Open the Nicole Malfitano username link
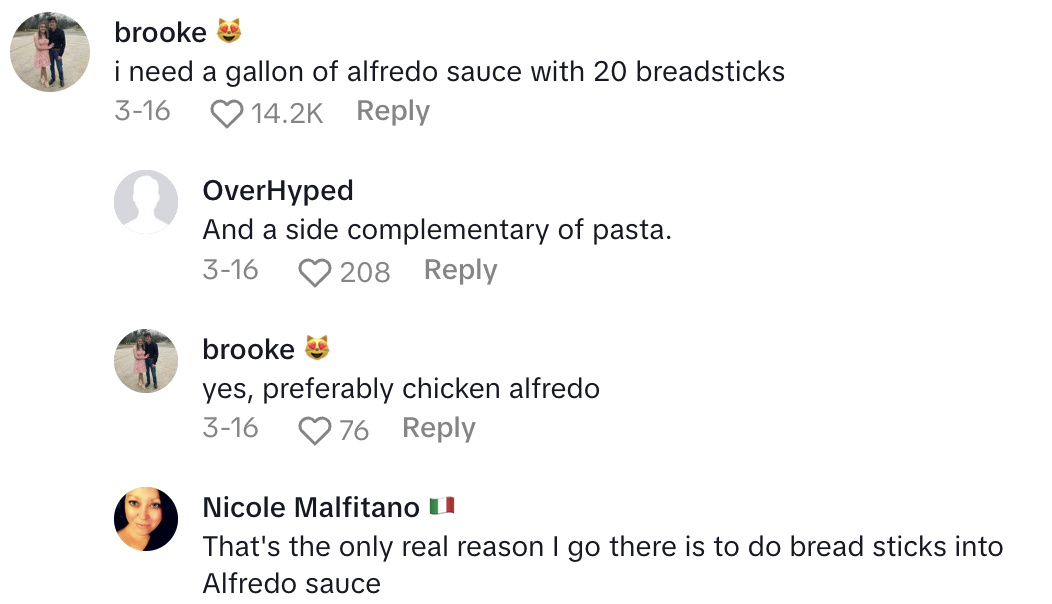1052x604 pixels. click(310, 508)
